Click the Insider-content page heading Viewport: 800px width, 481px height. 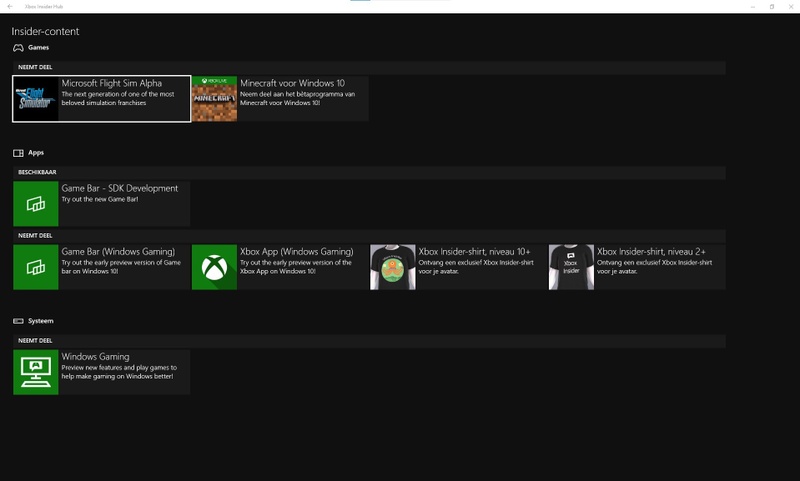point(45,31)
